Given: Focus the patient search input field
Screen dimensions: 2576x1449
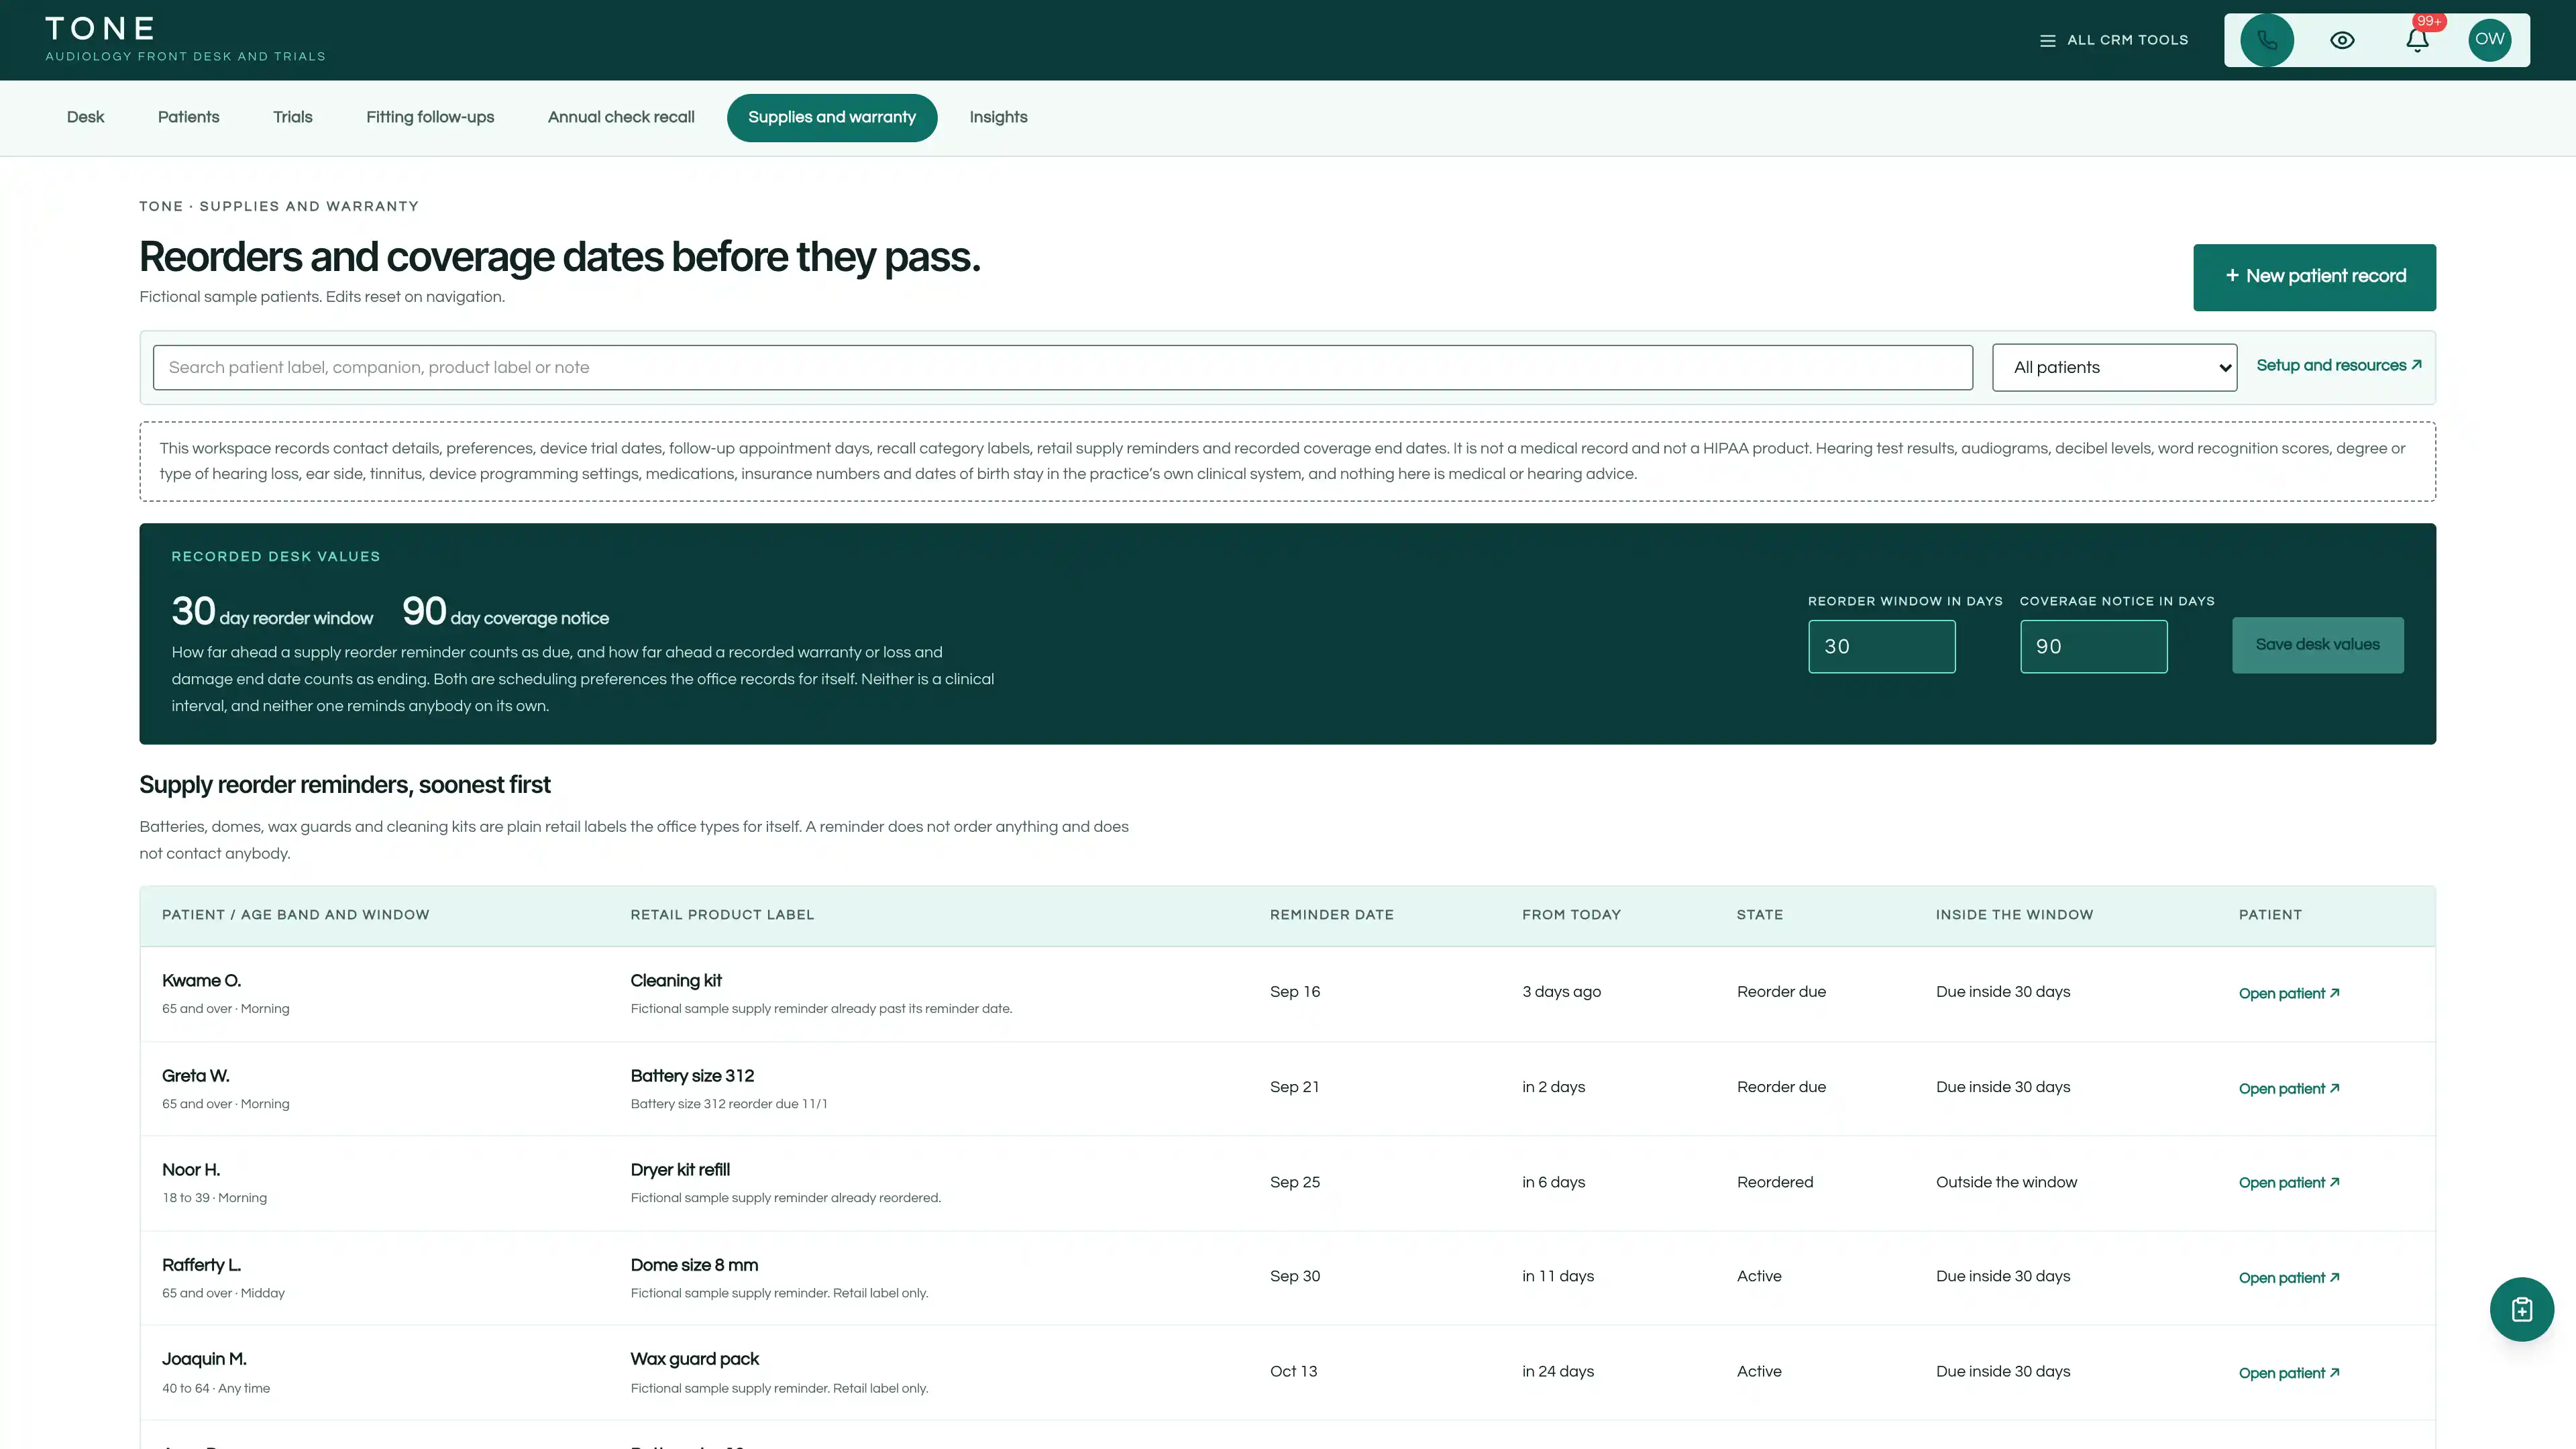Looking at the screenshot, I should pyautogui.click(x=1062, y=367).
